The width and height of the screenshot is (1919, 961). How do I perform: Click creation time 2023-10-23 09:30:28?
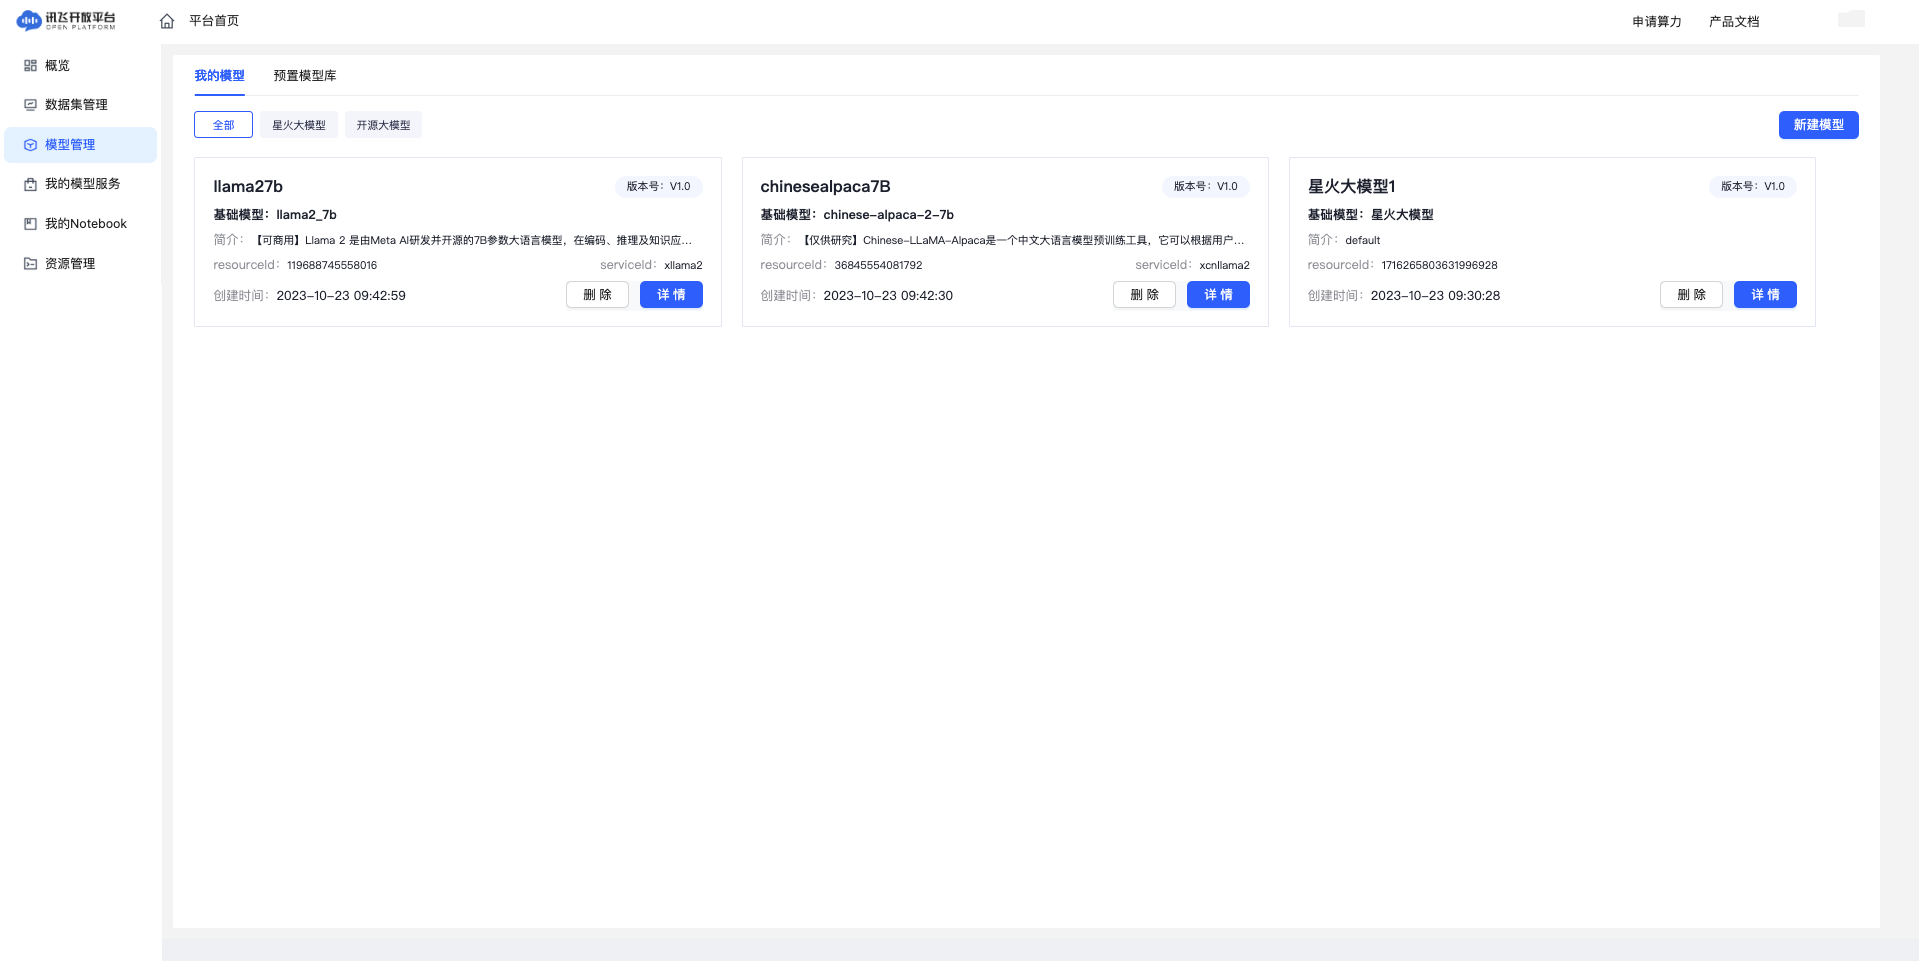click(x=1435, y=295)
